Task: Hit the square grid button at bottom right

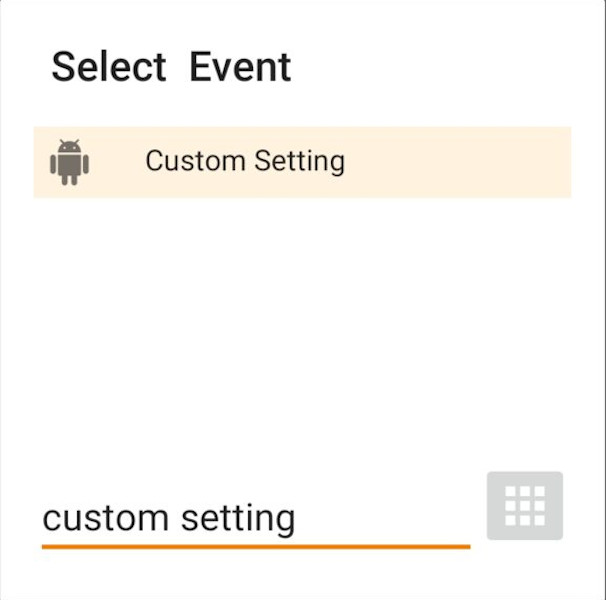Action: [x=524, y=506]
